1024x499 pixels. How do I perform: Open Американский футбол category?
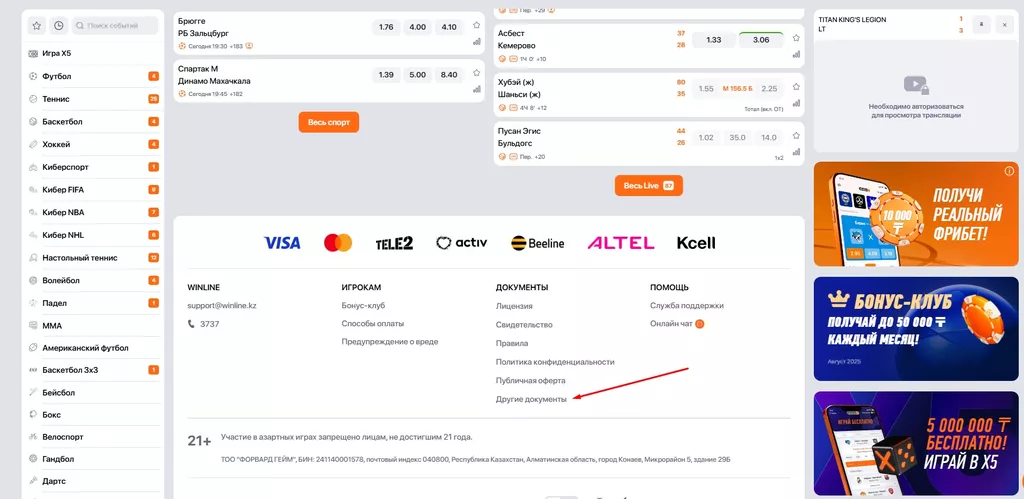point(93,348)
